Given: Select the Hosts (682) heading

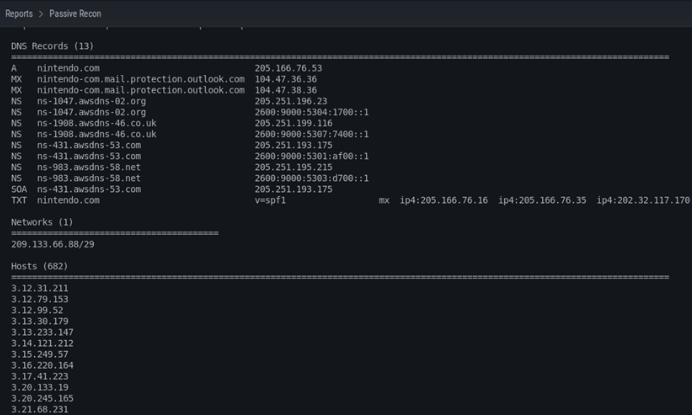Looking at the screenshot, I should (x=39, y=266).
